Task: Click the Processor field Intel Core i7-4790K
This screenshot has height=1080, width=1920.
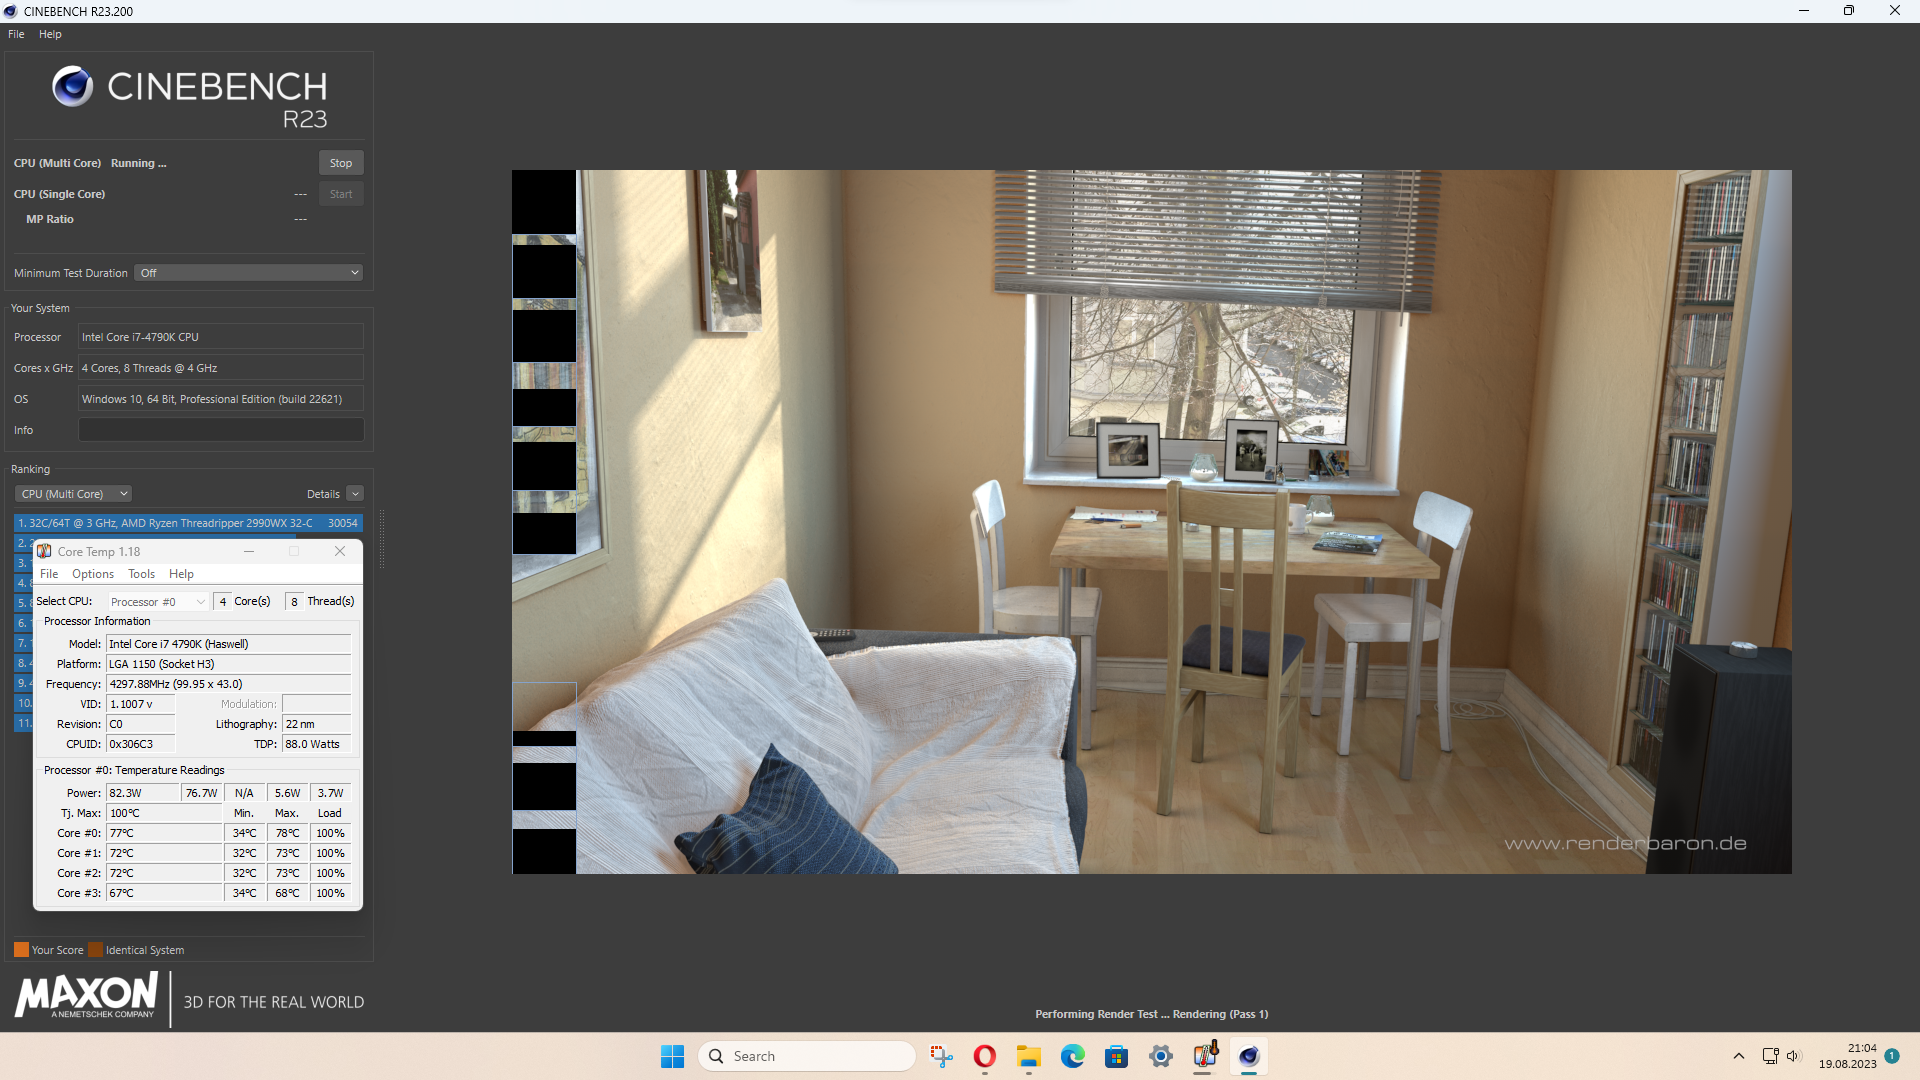Action: pyautogui.click(x=221, y=337)
